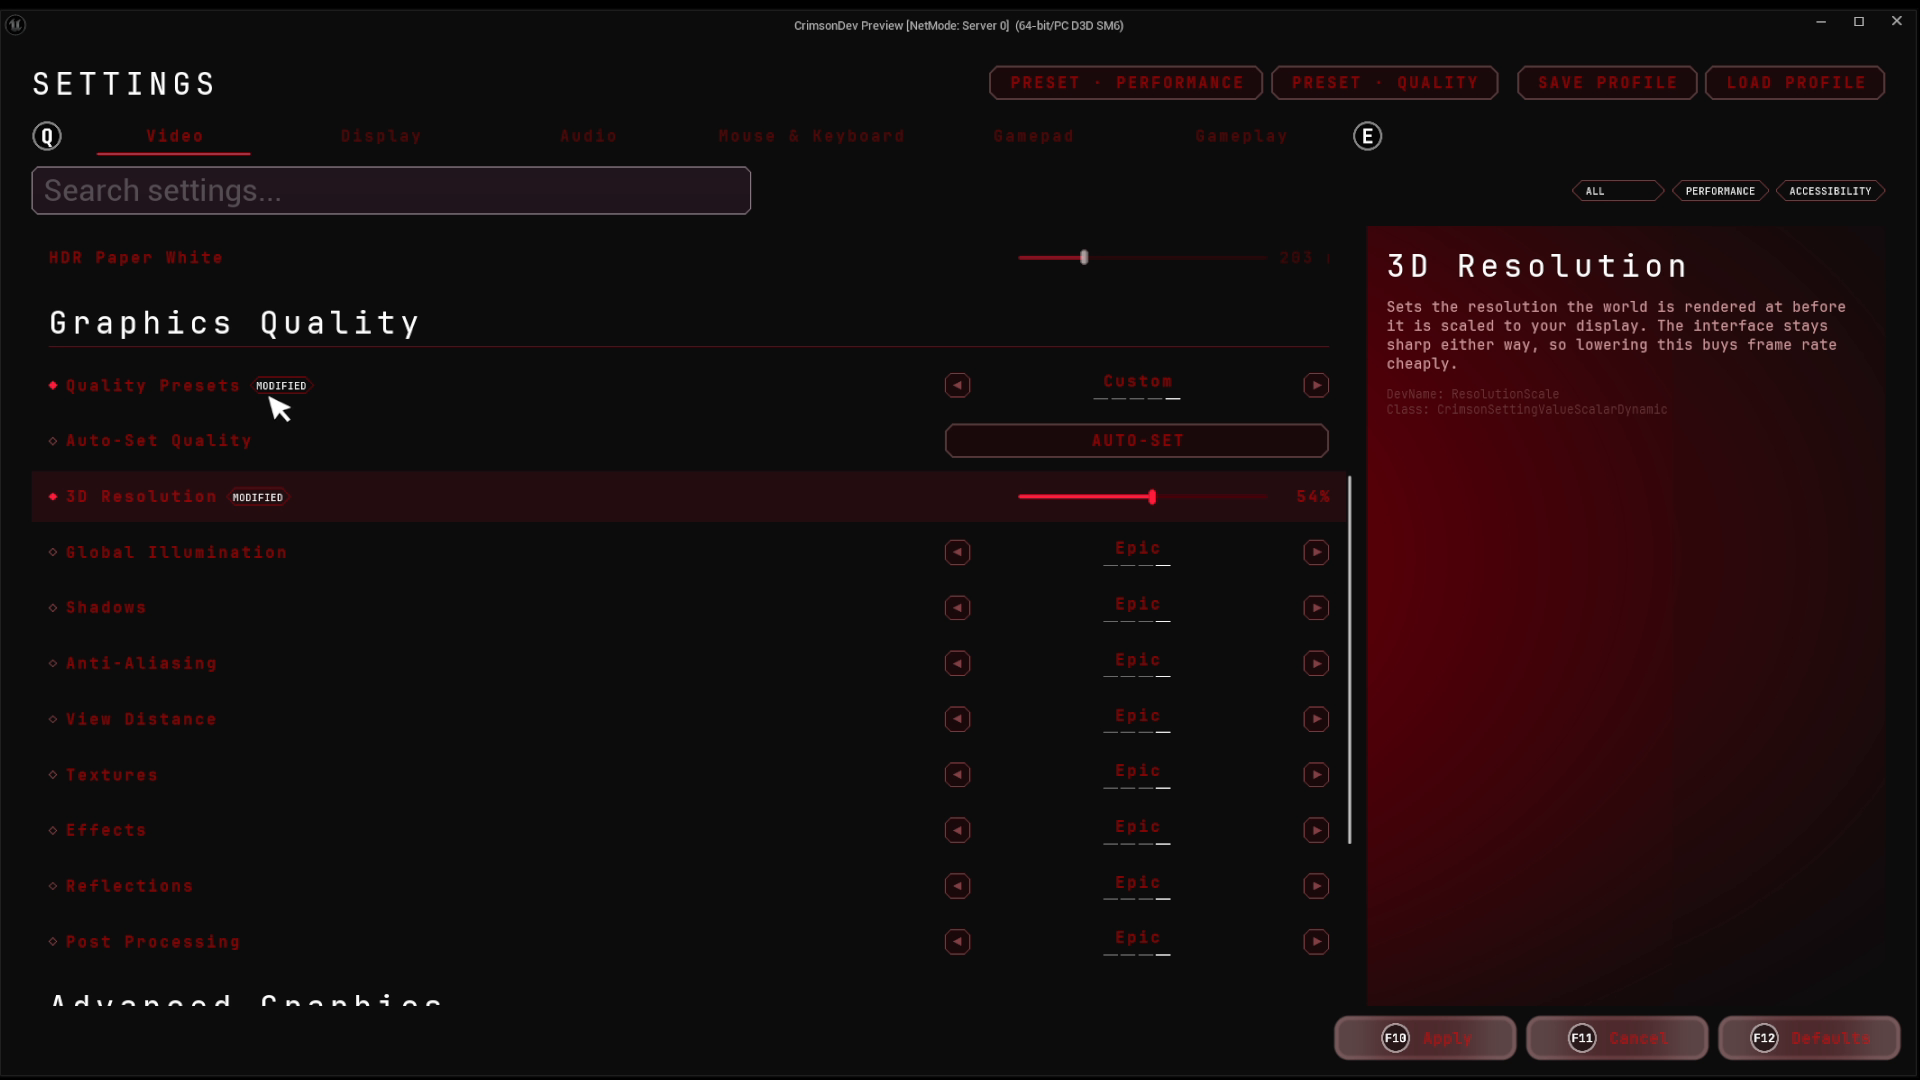1920x1080 pixels.
Task: Select the 3D Resolution setting row label
Action: [141, 497]
